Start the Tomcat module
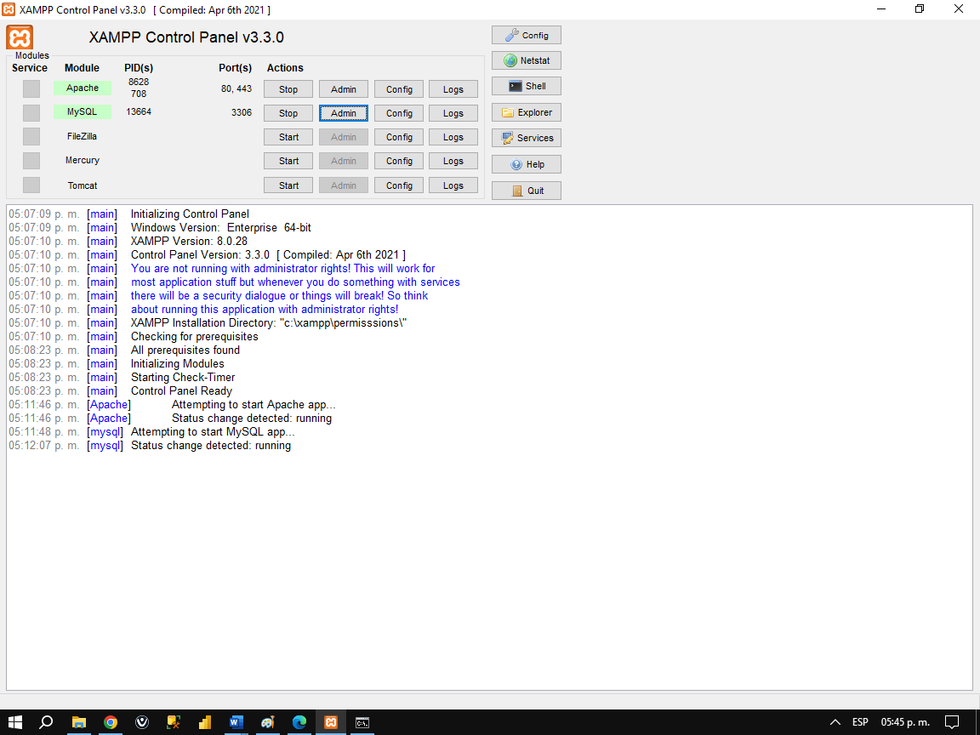The height and width of the screenshot is (735, 980). point(288,186)
